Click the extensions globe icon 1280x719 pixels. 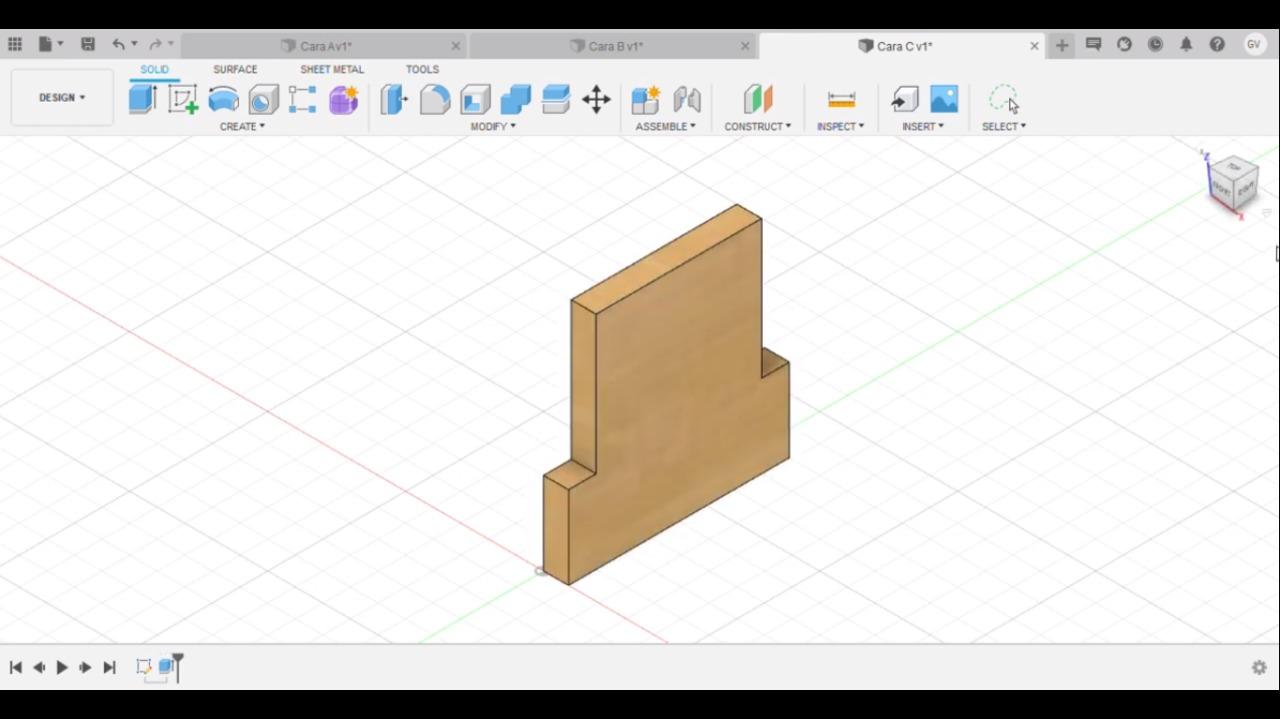pos(1124,45)
